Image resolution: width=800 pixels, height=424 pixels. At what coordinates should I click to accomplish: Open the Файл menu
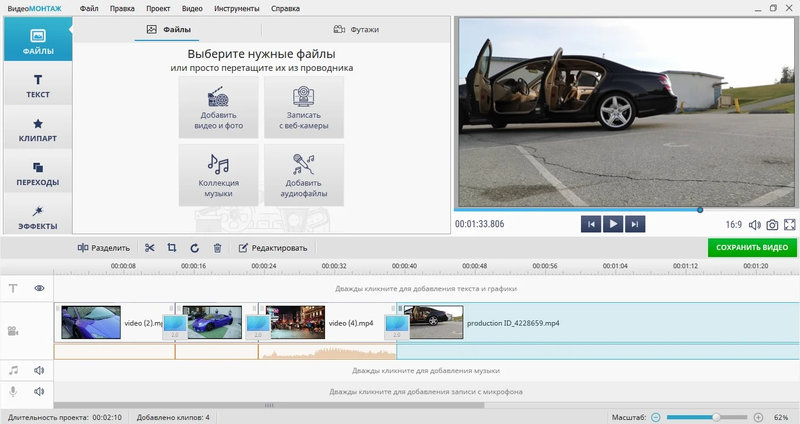(89, 8)
